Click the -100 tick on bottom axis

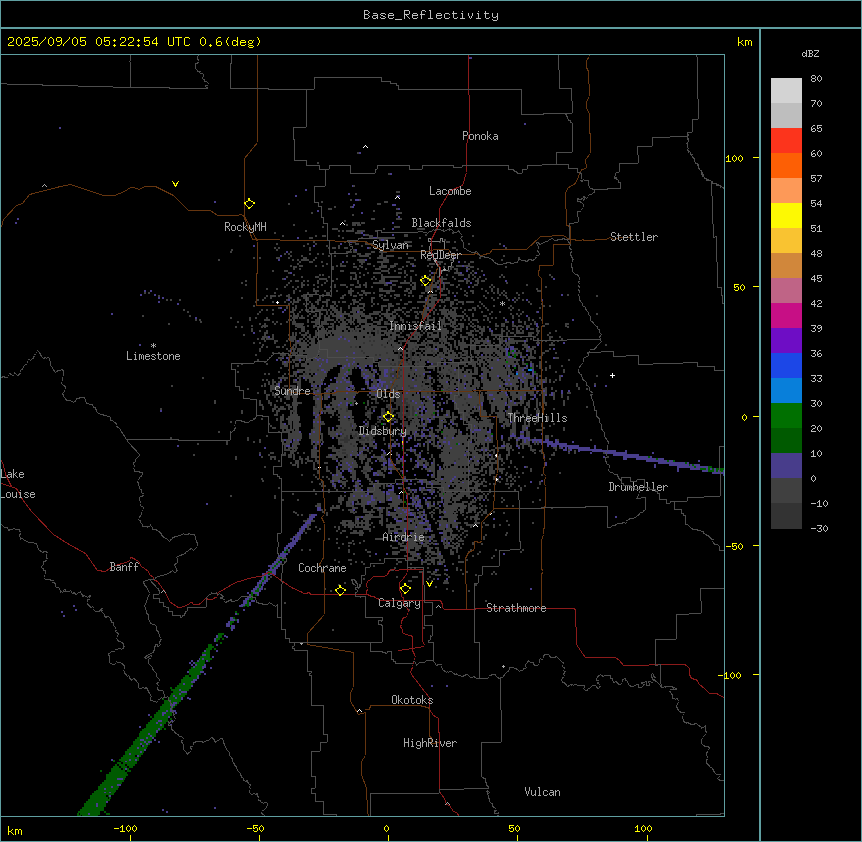click(x=125, y=828)
